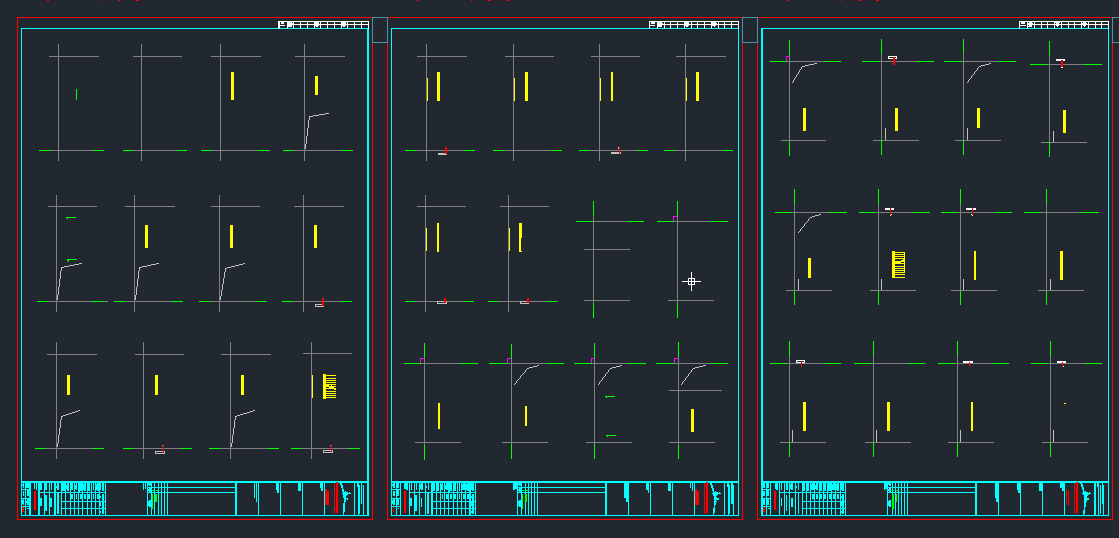Select yellow bar in left sheet's third top detail
The width and height of the screenshot is (1119, 538).
pyautogui.click(x=232, y=86)
